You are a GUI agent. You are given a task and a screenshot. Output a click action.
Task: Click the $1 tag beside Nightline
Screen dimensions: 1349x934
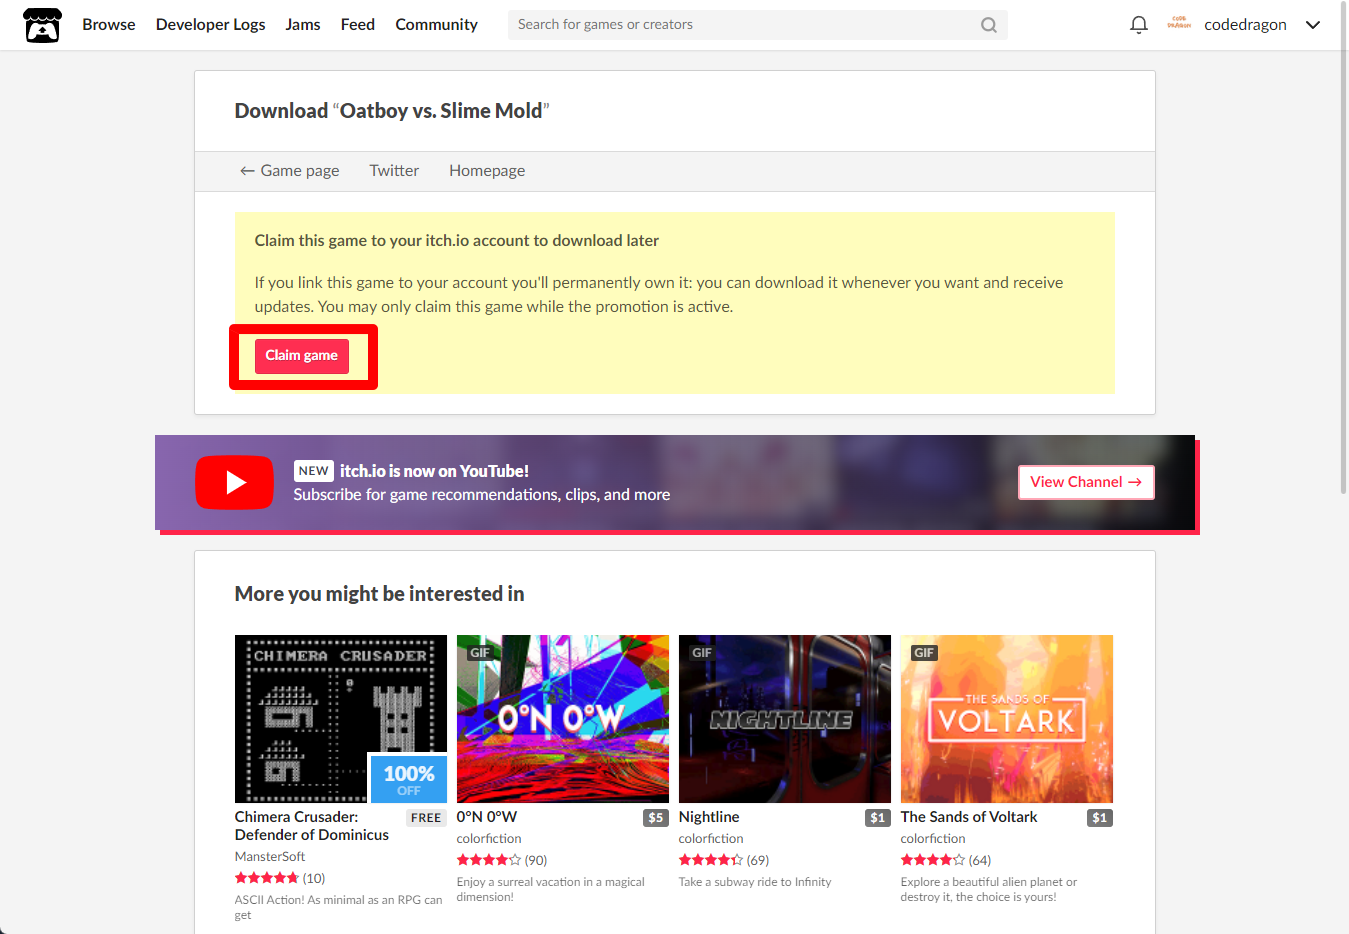878,818
